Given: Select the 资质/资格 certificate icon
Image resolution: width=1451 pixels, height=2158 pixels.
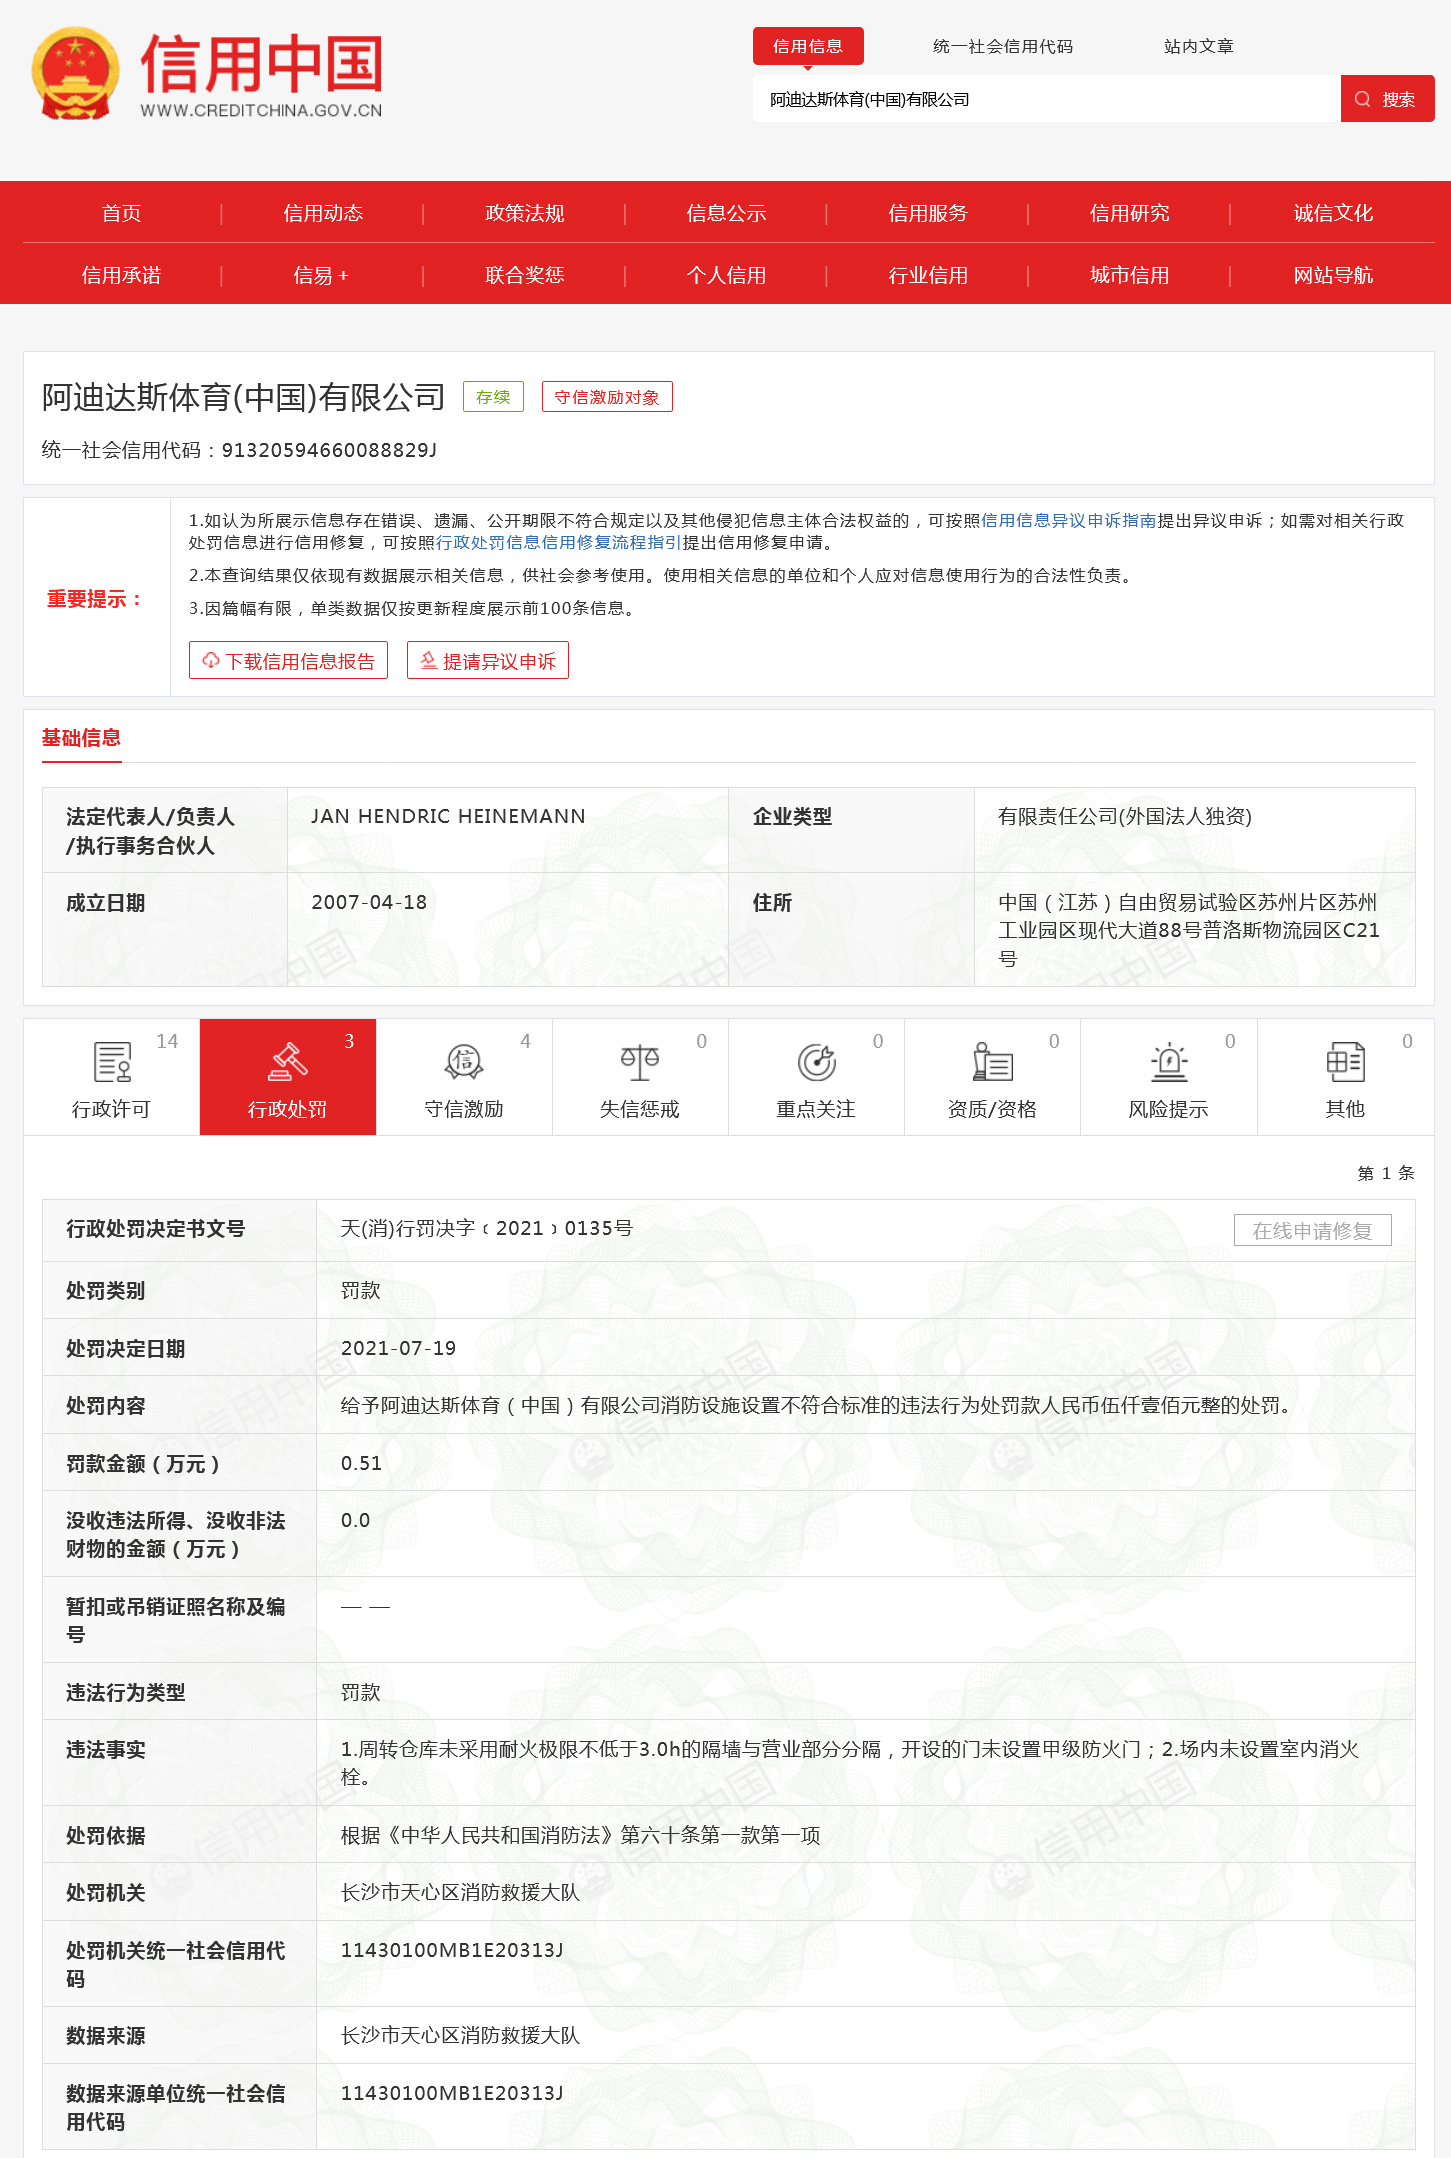Looking at the screenshot, I should [x=992, y=1062].
